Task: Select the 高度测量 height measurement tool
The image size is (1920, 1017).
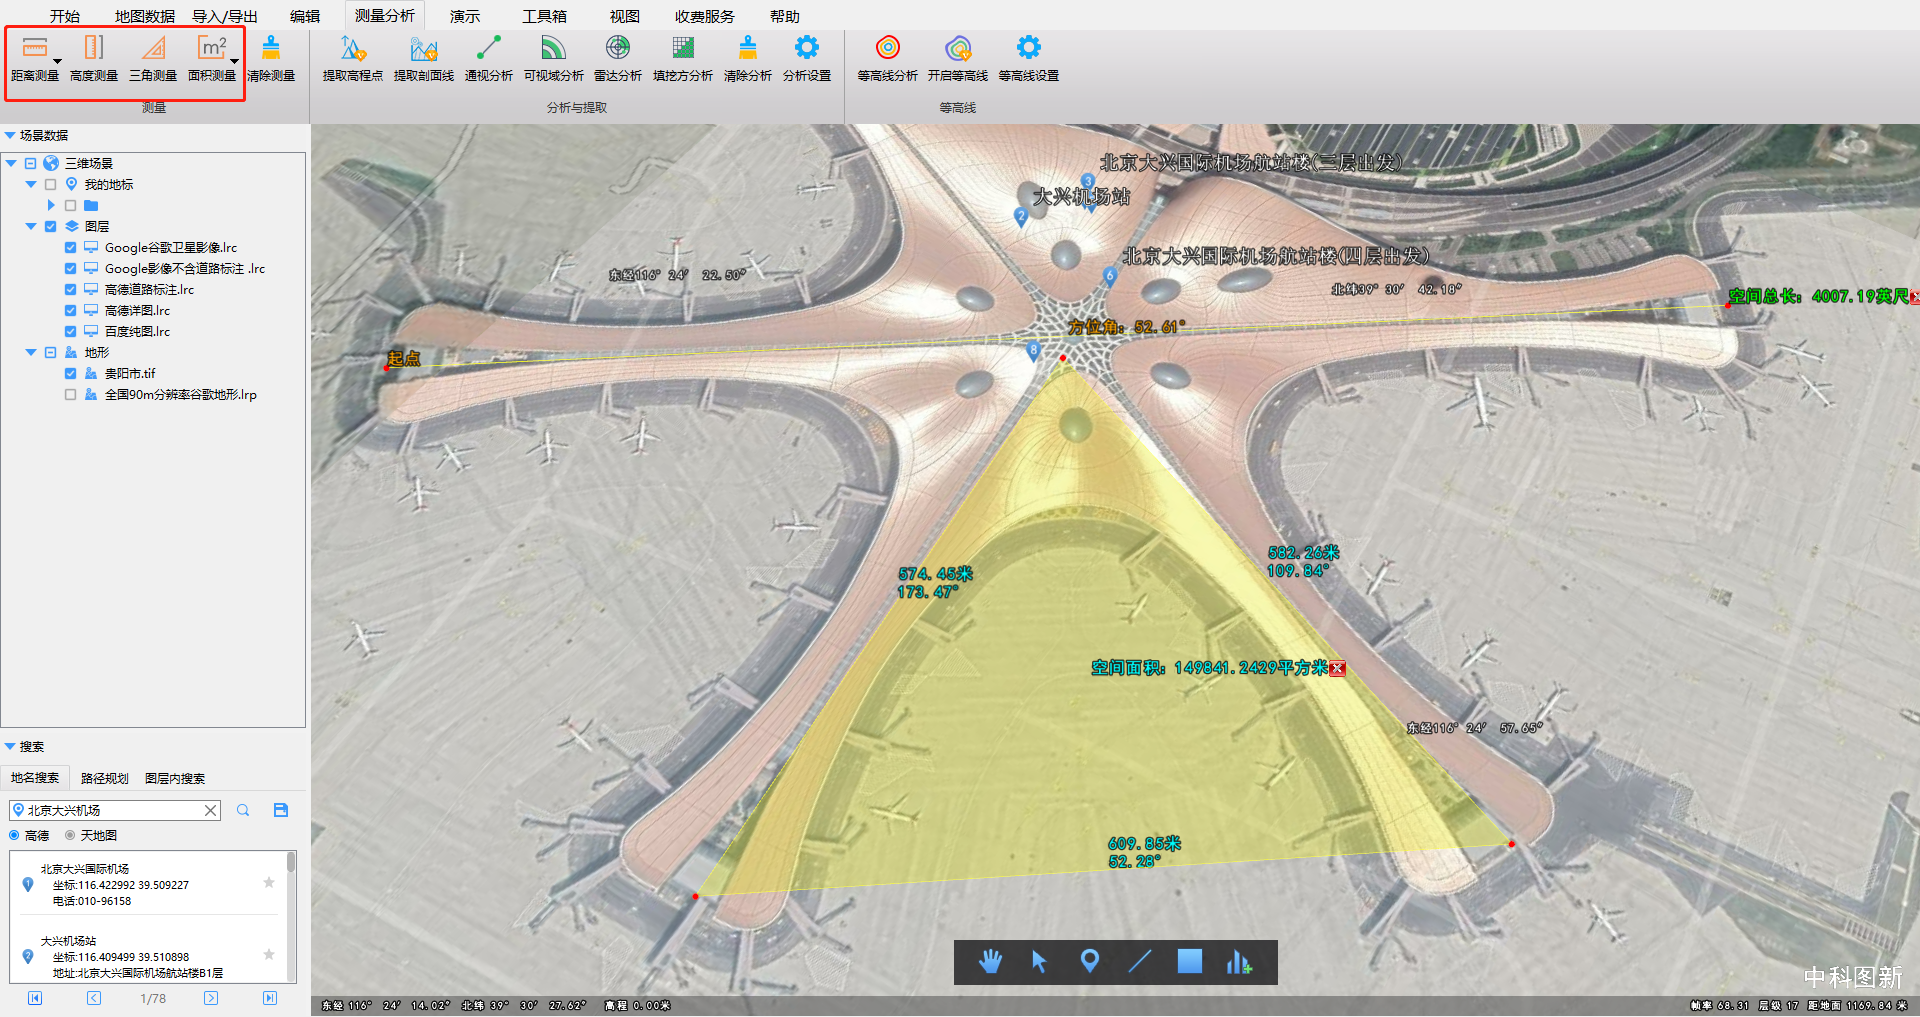Action: [94, 58]
